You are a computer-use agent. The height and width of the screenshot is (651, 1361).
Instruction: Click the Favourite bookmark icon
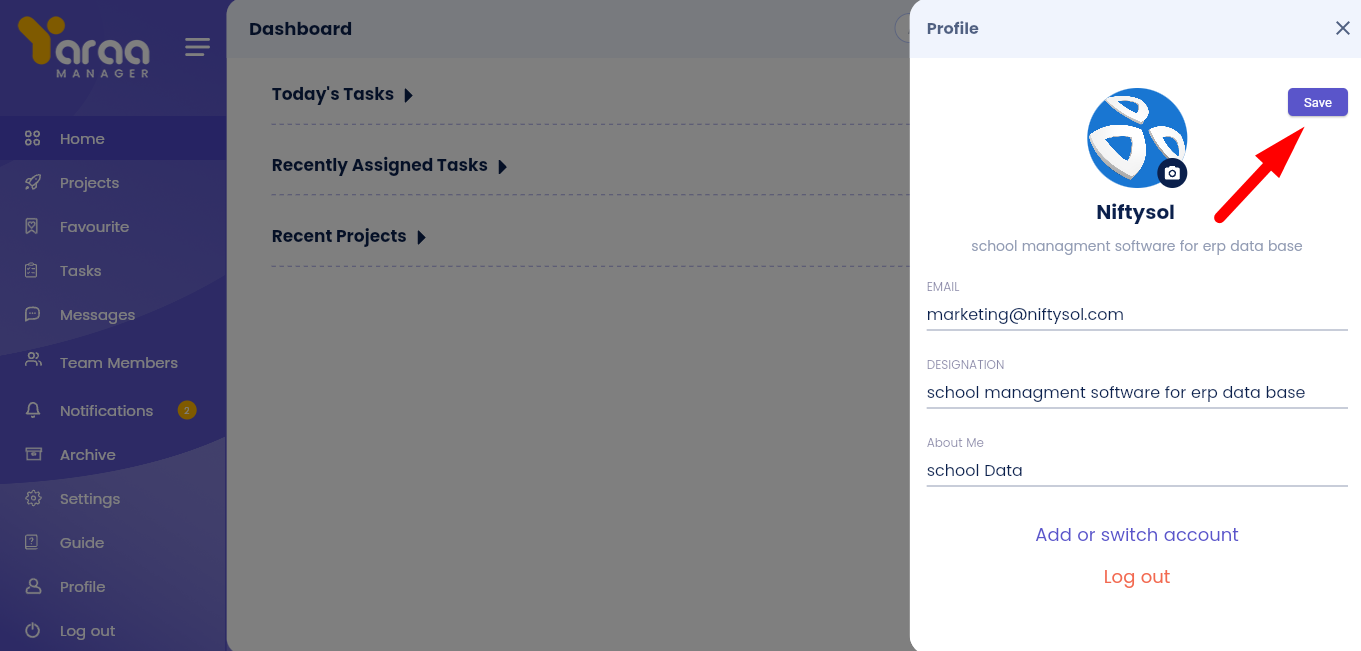tap(33, 227)
